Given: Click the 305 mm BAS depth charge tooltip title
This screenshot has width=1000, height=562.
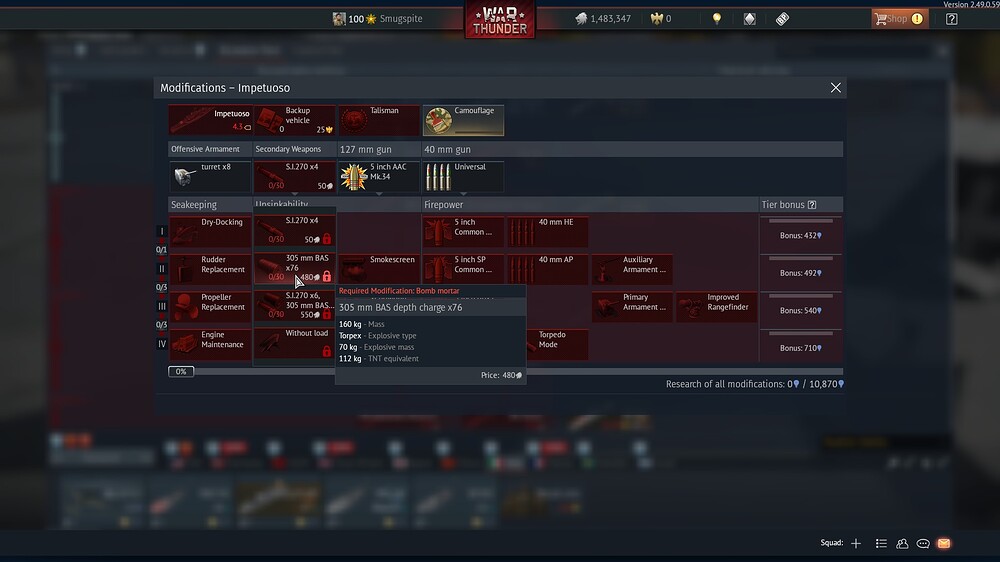Looking at the screenshot, I should 401,307.
